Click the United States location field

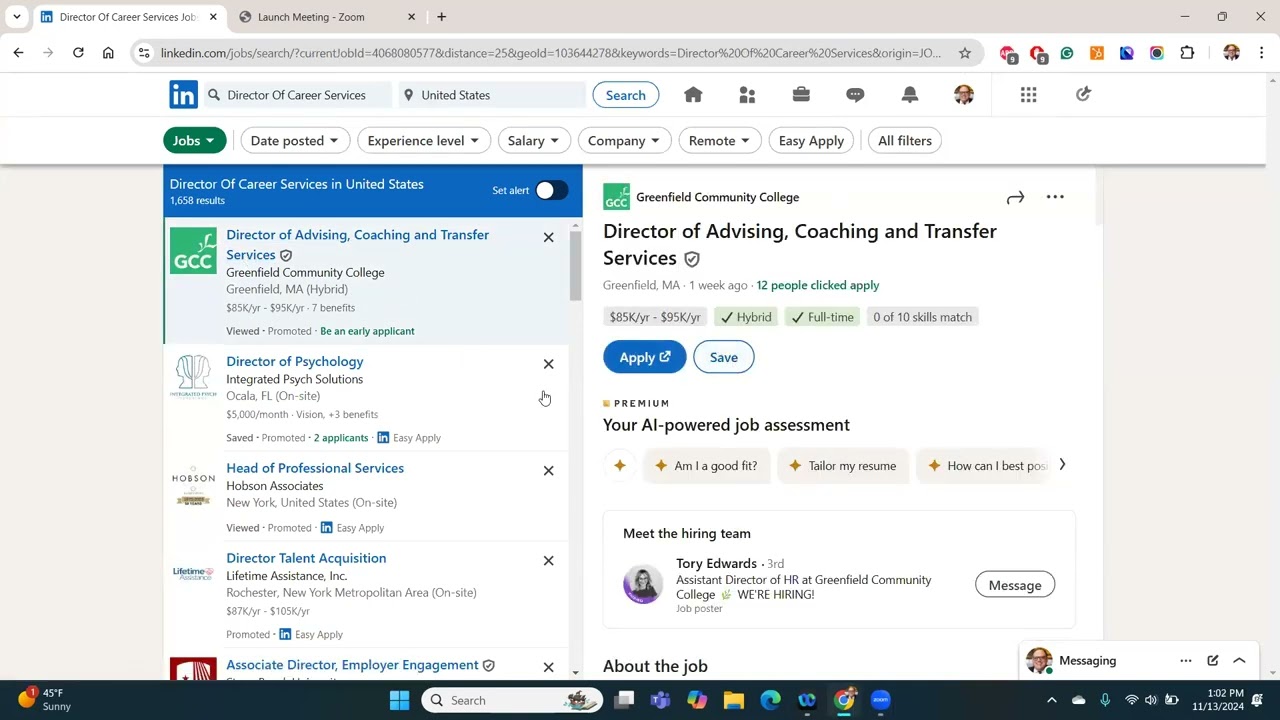(x=492, y=95)
